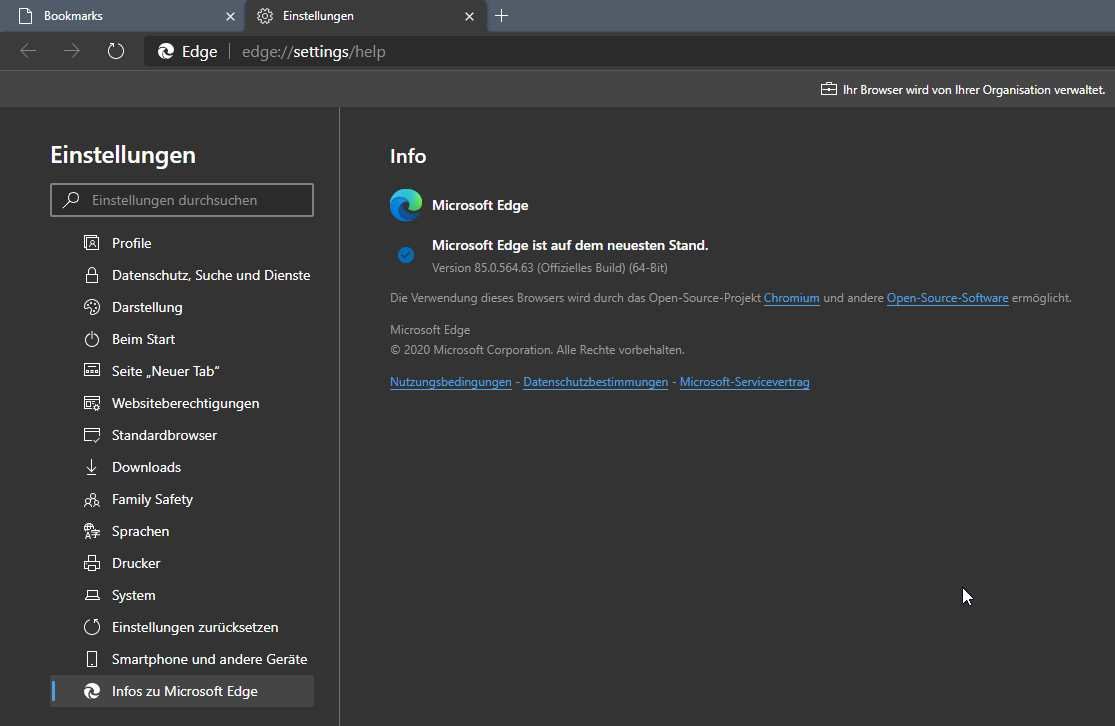Open Datenschutzbestimmungen link
This screenshot has width=1115, height=726.
pos(595,382)
